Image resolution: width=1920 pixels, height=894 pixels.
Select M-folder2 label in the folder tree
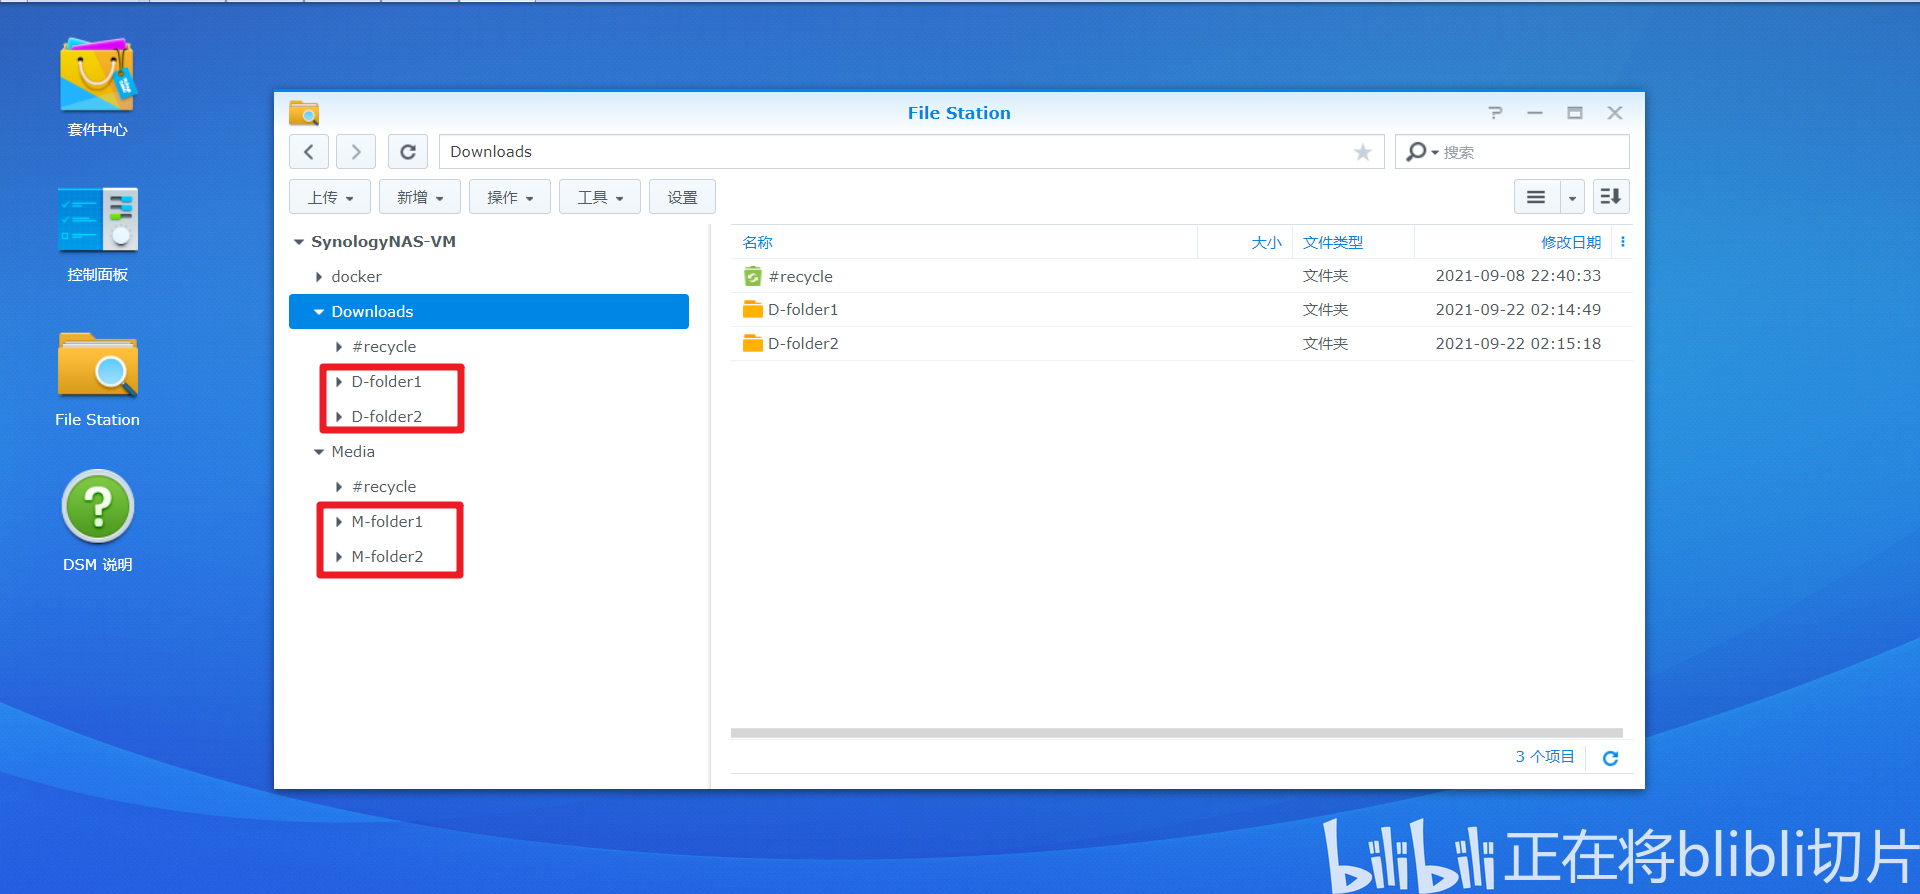pos(387,557)
